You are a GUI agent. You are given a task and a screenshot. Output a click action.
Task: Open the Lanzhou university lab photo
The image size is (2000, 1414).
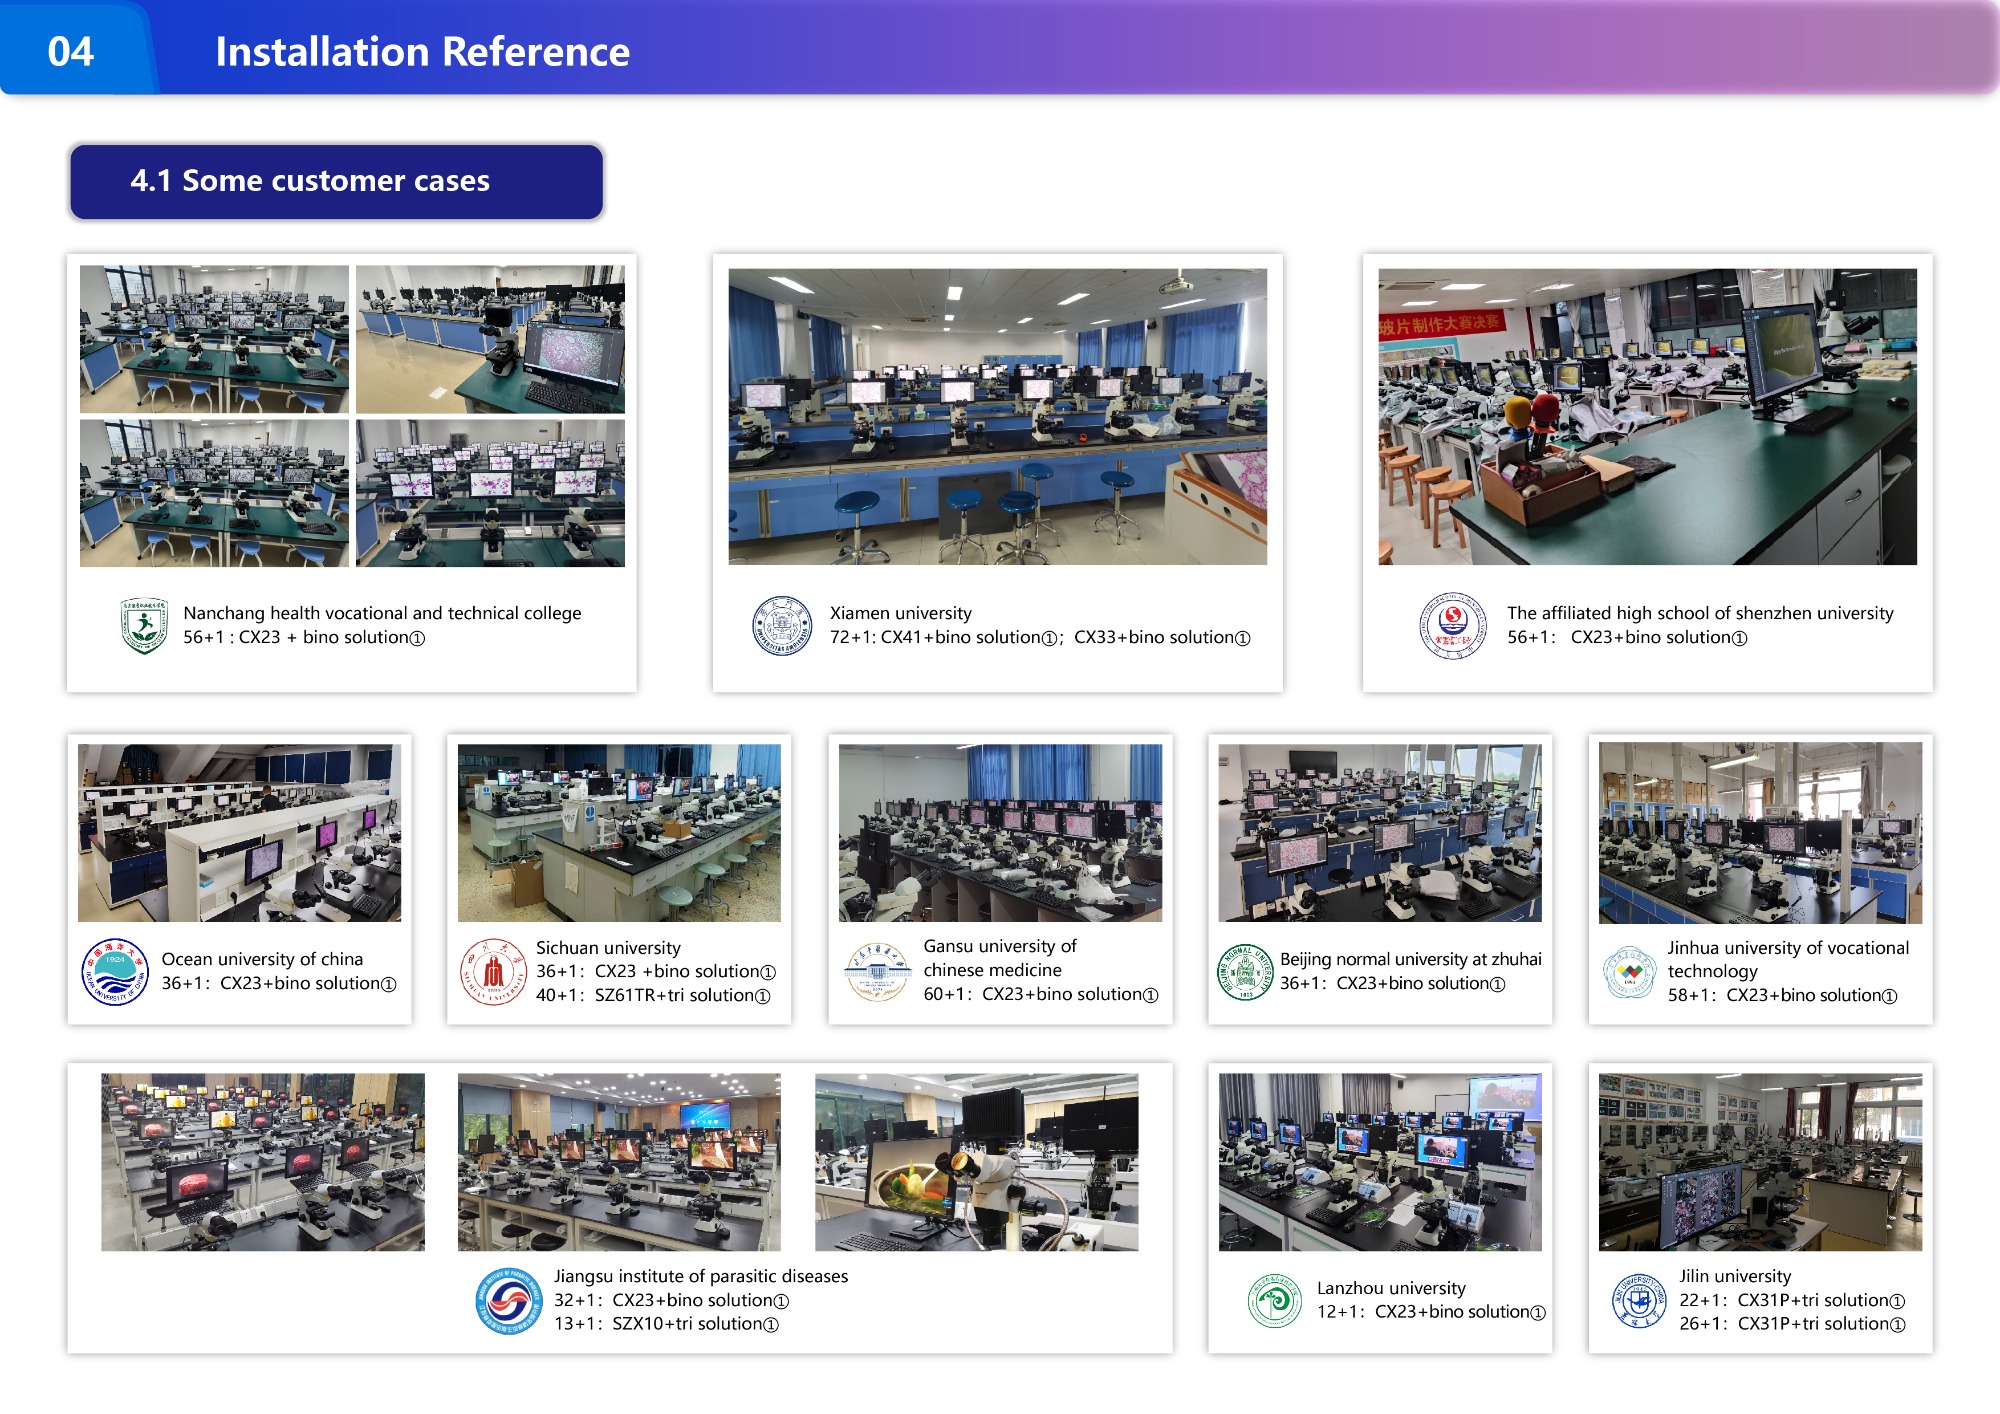[x=1380, y=1162]
